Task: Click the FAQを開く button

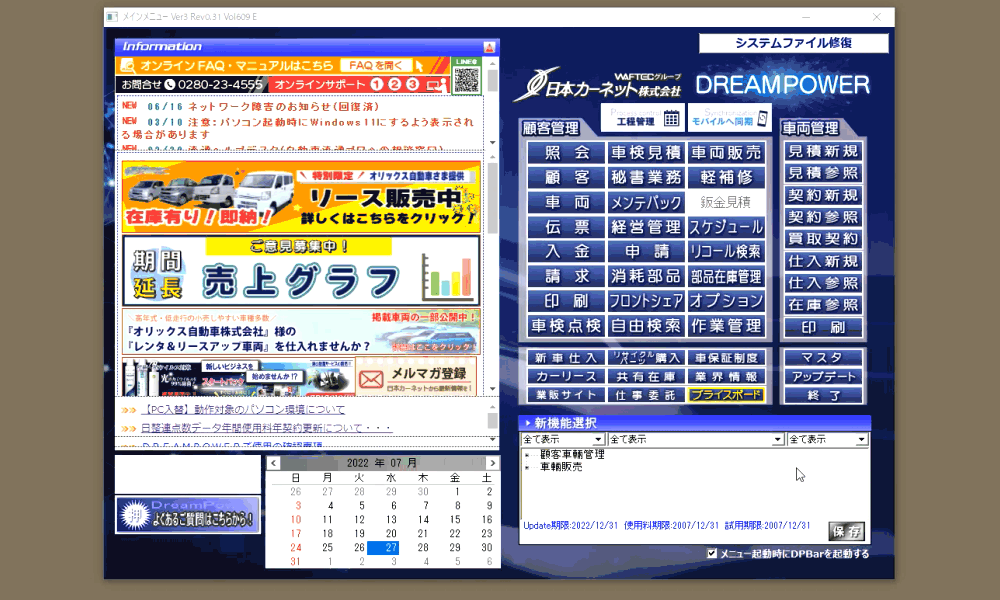Action: tap(376, 65)
